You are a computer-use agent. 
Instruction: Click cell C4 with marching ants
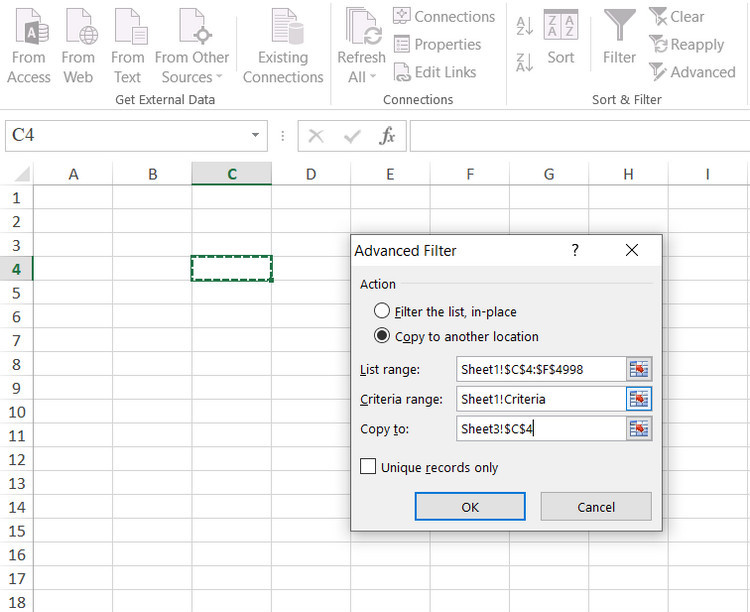tap(232, 268)
